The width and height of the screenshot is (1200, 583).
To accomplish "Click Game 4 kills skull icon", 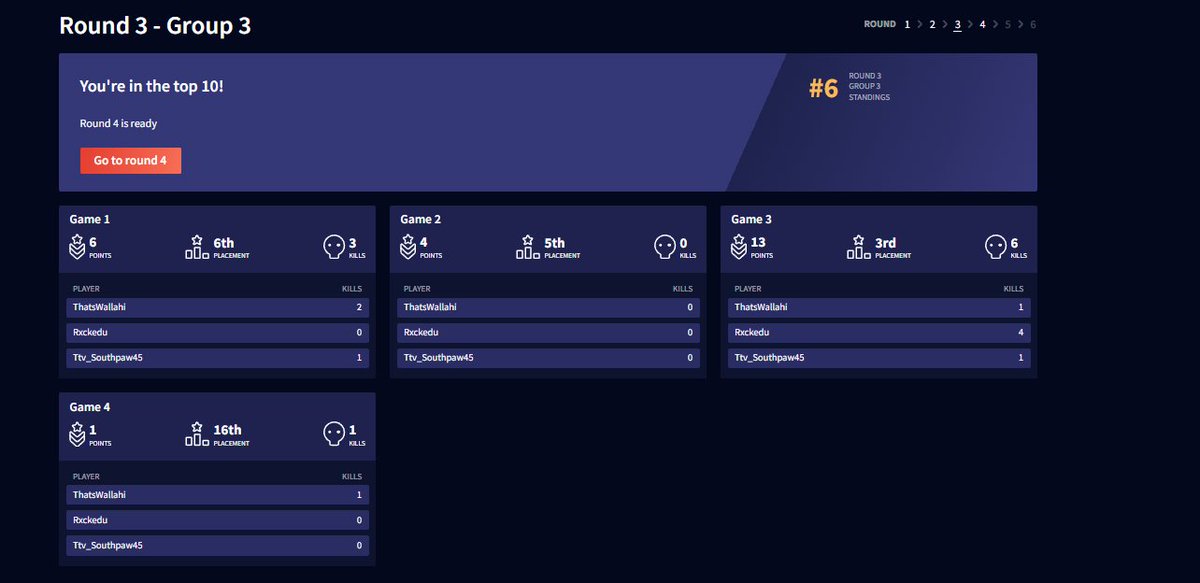I will coord(334,434).
